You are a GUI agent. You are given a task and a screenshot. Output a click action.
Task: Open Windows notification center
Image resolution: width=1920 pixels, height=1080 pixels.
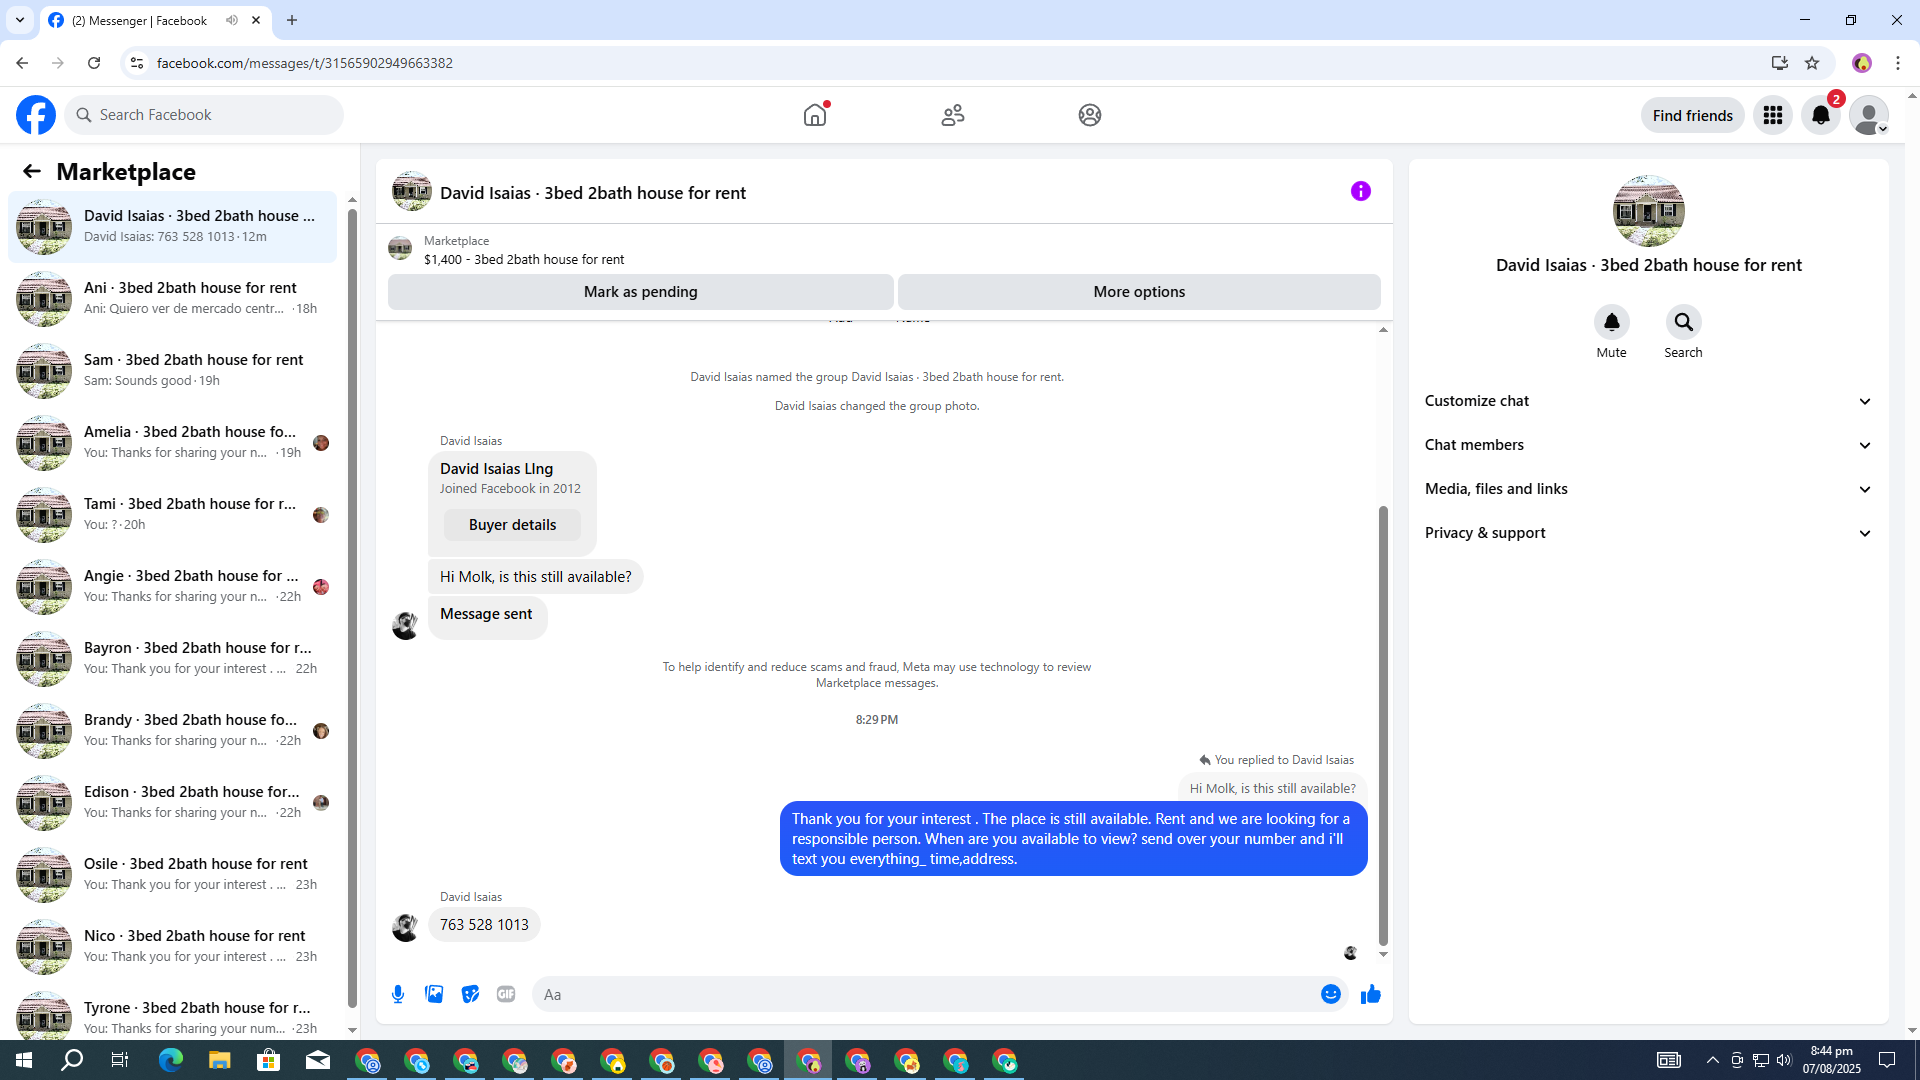1888,1060
